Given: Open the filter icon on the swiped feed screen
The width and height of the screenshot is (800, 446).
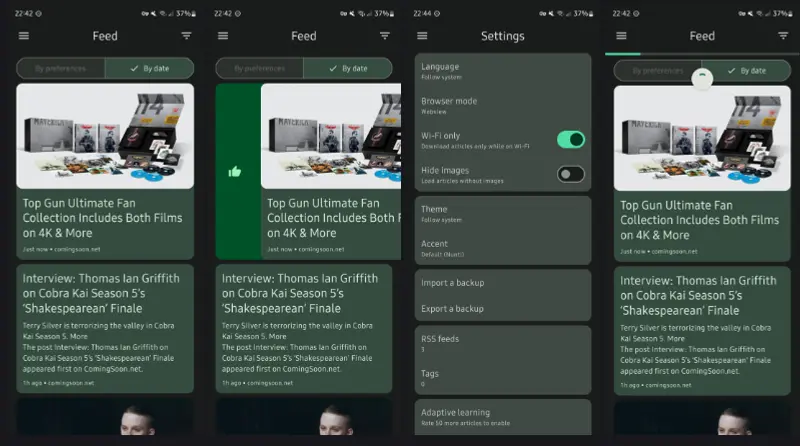Looking at the screenshot, I should click(x=385, y=36).
